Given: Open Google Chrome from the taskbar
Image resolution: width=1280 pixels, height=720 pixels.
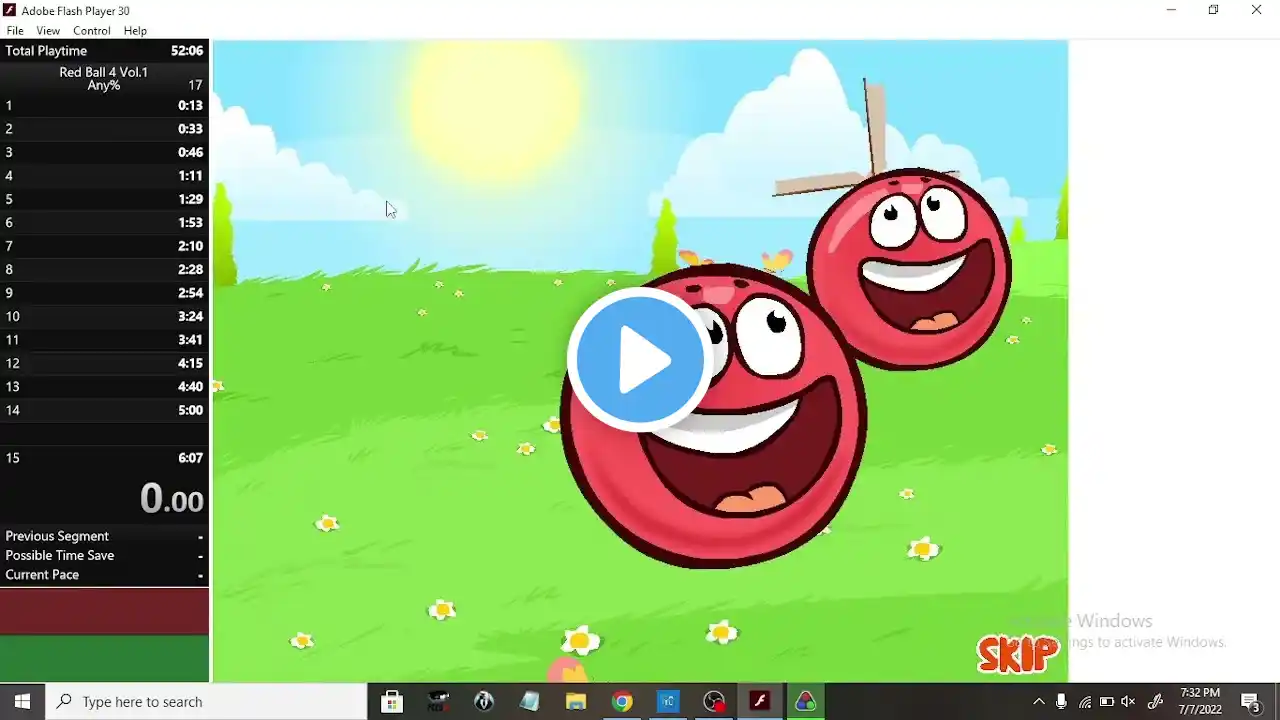Looking at the screenshot, I should [622, 701].
